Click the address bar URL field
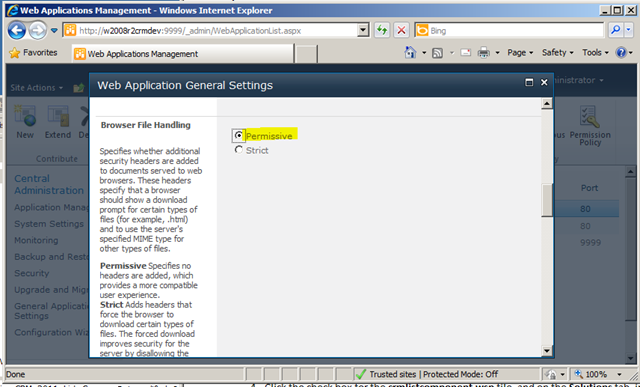 210,31
